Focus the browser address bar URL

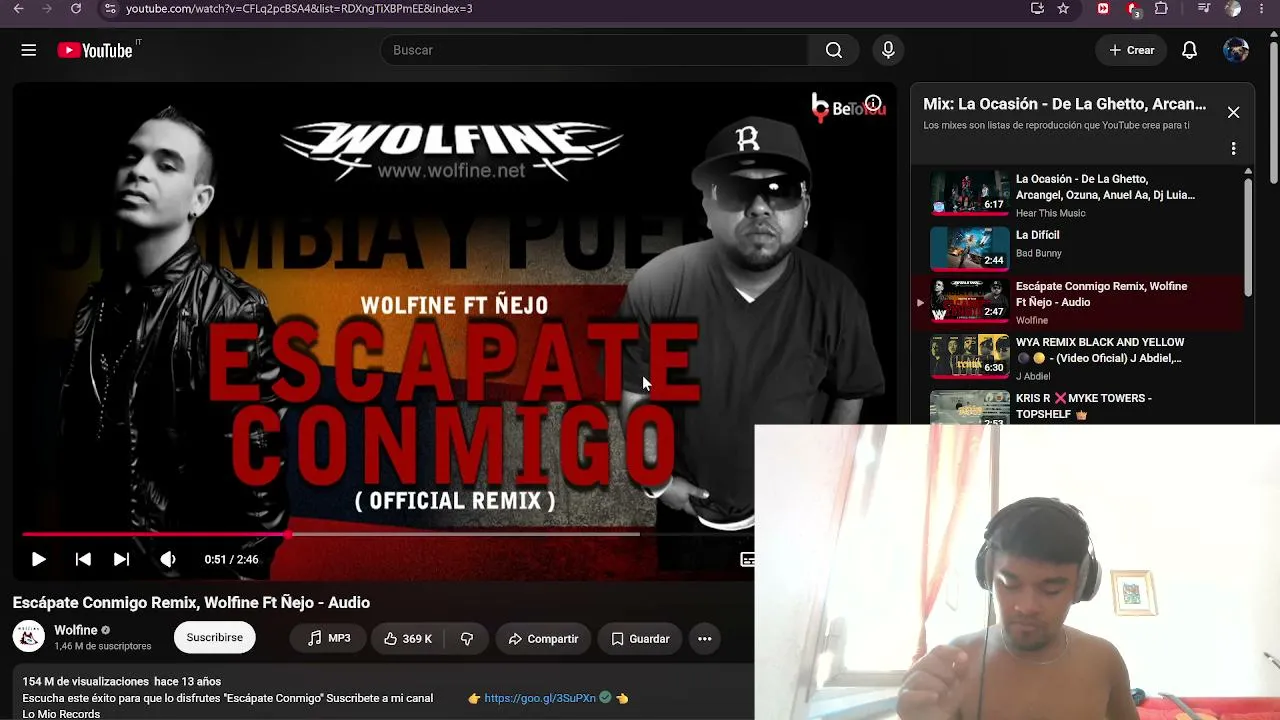pyautogui.click(x=299, y=9)
